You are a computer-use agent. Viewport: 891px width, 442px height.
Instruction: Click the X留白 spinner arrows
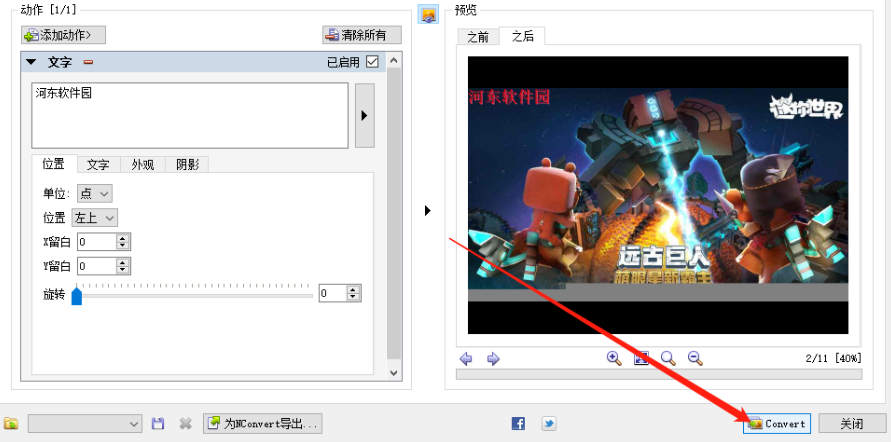point(123,241)
